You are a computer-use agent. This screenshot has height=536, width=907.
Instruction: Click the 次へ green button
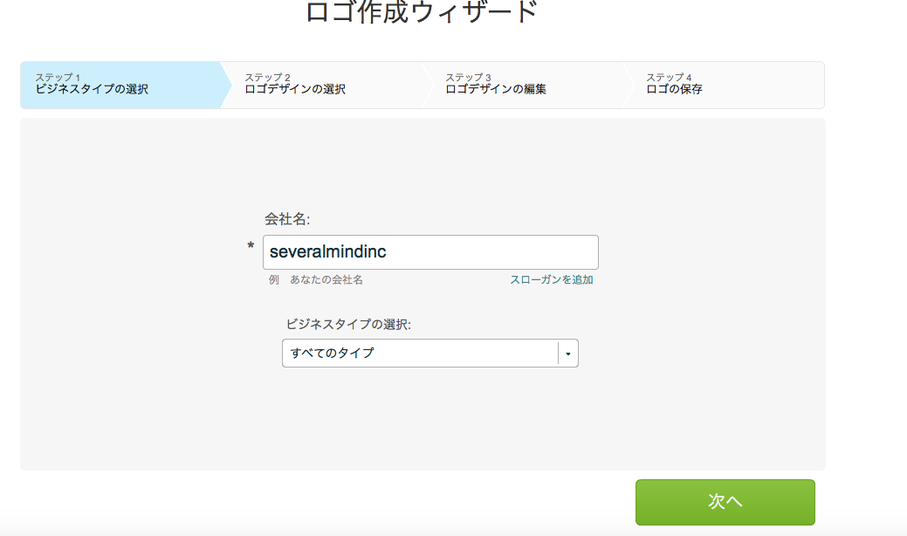725,502
